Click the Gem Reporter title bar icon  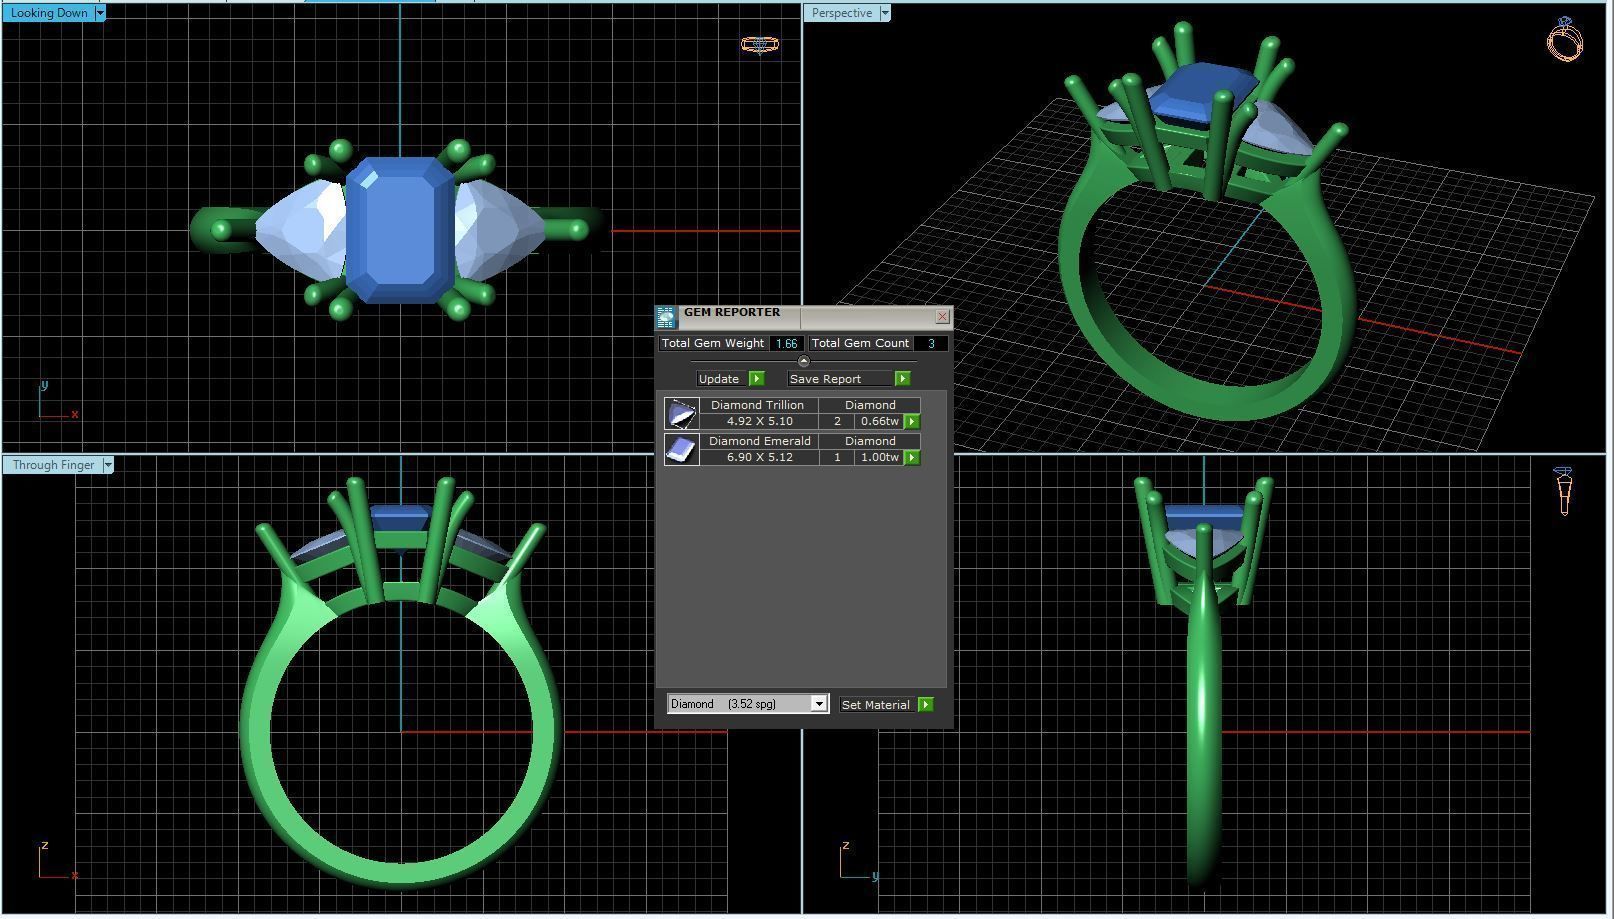click(x=666, y=318)
